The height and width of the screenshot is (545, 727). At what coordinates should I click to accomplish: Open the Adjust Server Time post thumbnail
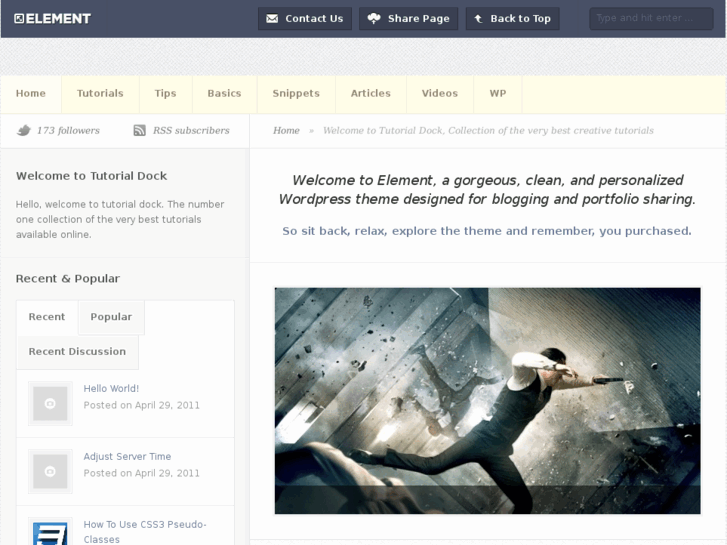[50, 471]
